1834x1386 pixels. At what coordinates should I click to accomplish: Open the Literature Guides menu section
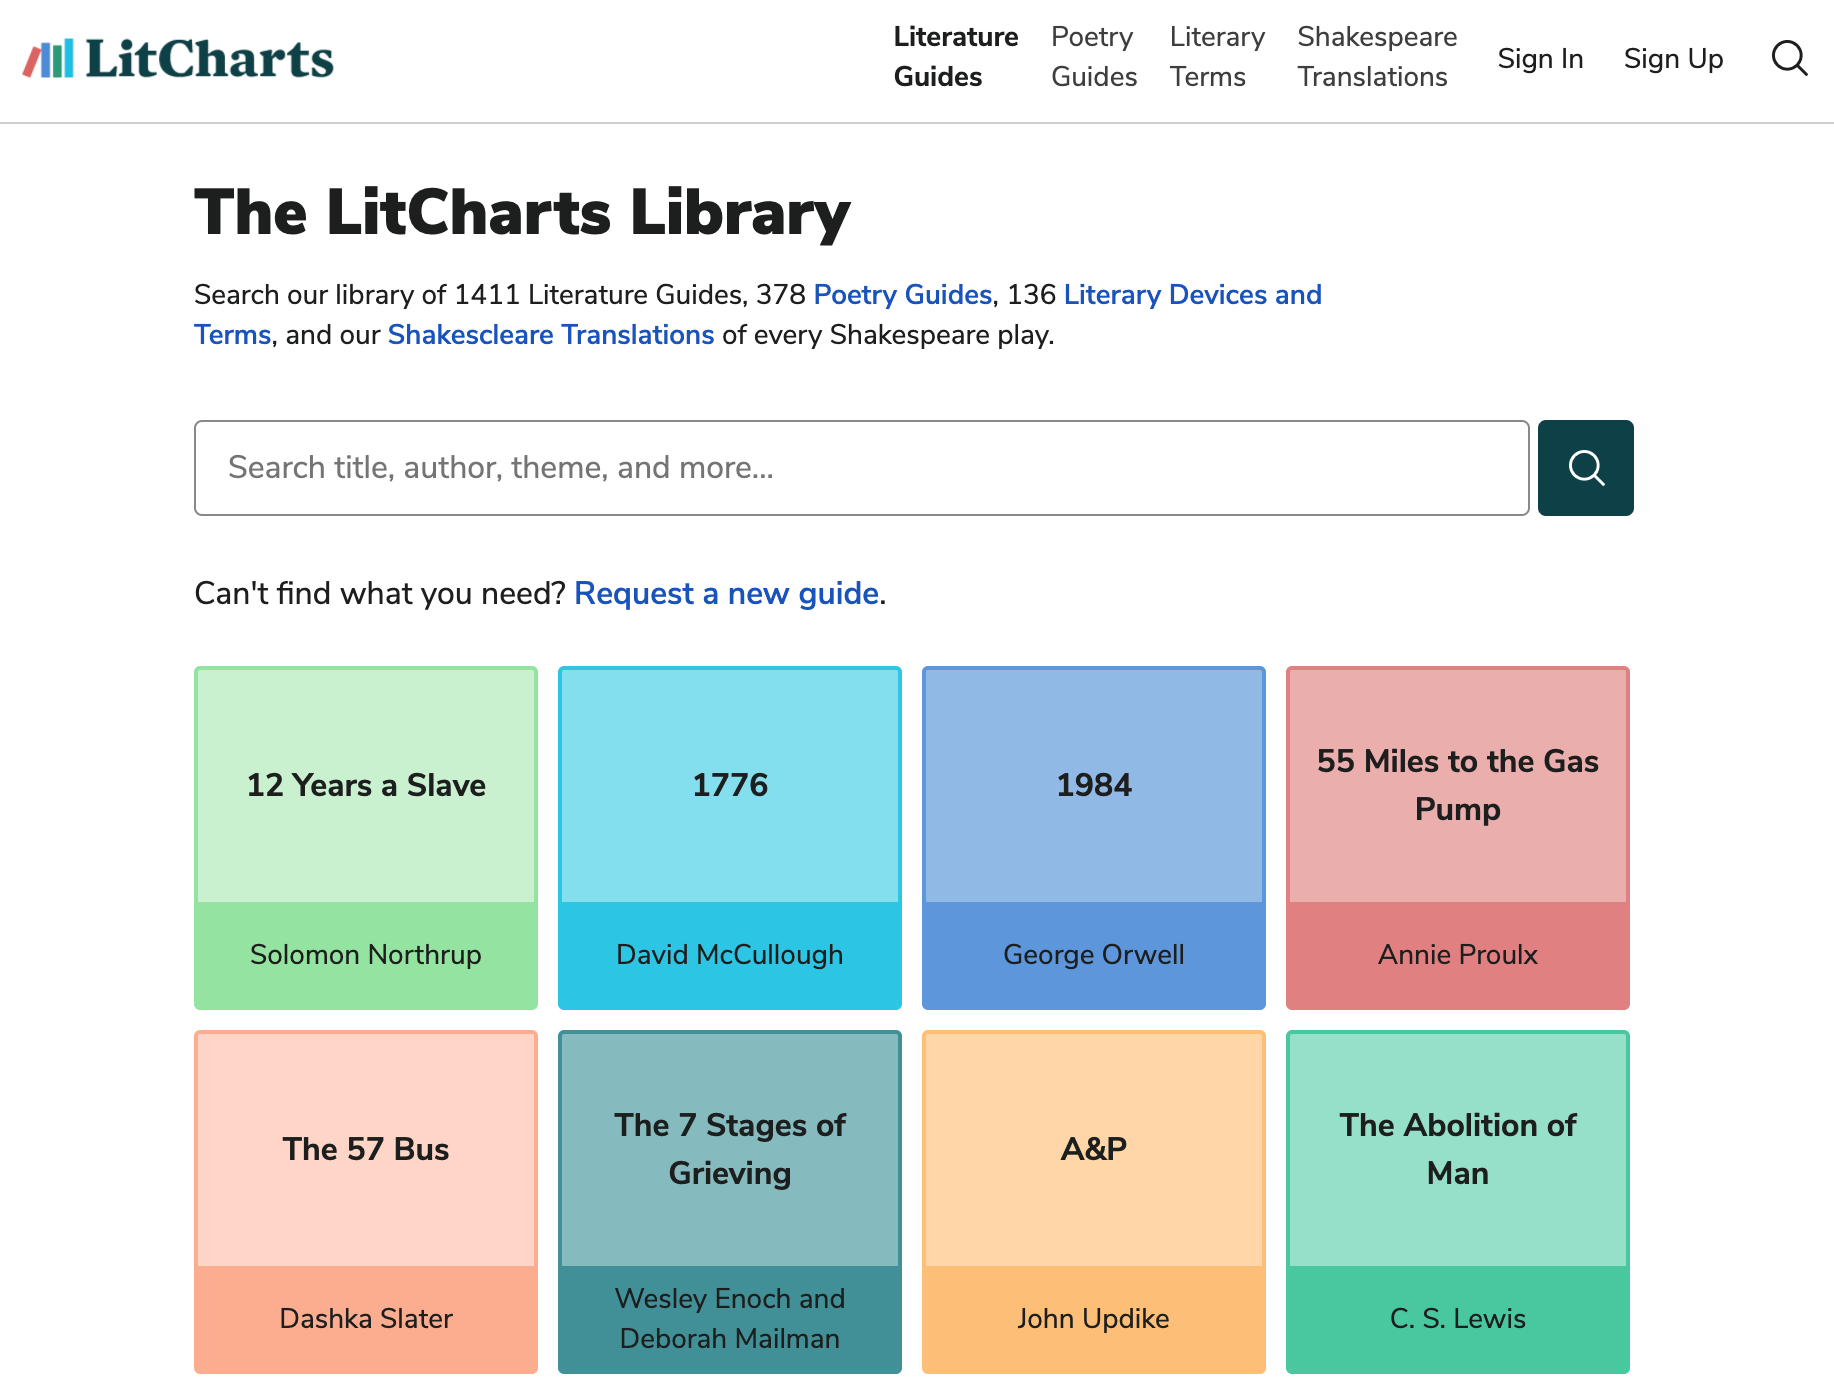click(x=955, y=57)
